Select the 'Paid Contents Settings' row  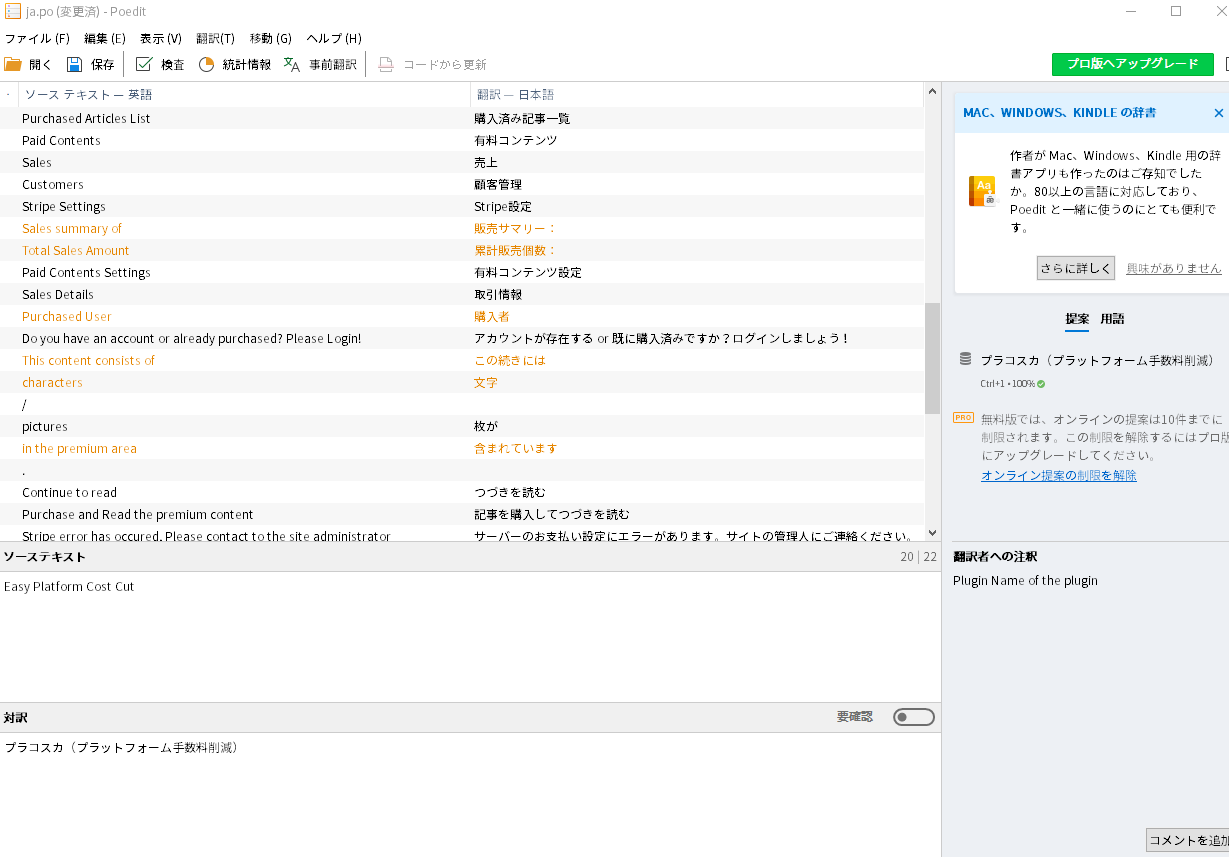(x=462, y=272)
